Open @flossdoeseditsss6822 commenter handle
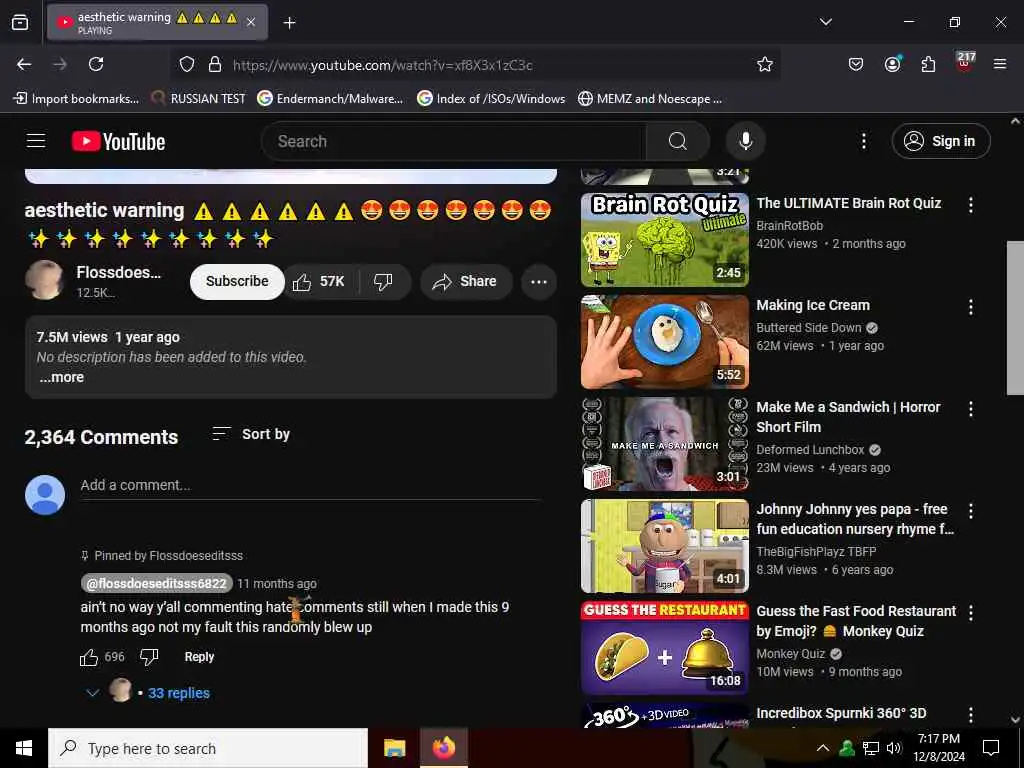Image resolution: width=1024 pixels, height=768 pixels. (x=157, y=583)
